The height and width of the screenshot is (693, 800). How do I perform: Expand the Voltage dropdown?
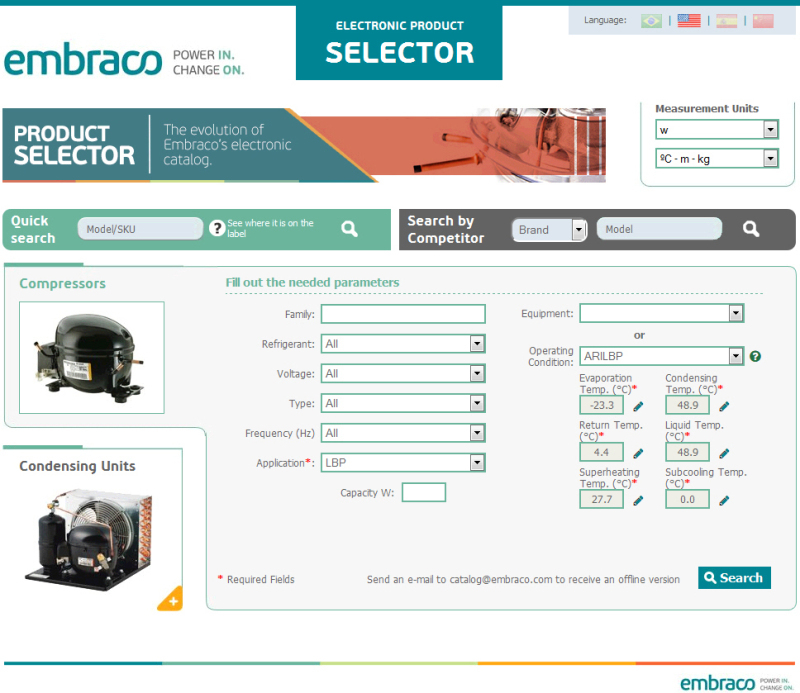point(403,374)
